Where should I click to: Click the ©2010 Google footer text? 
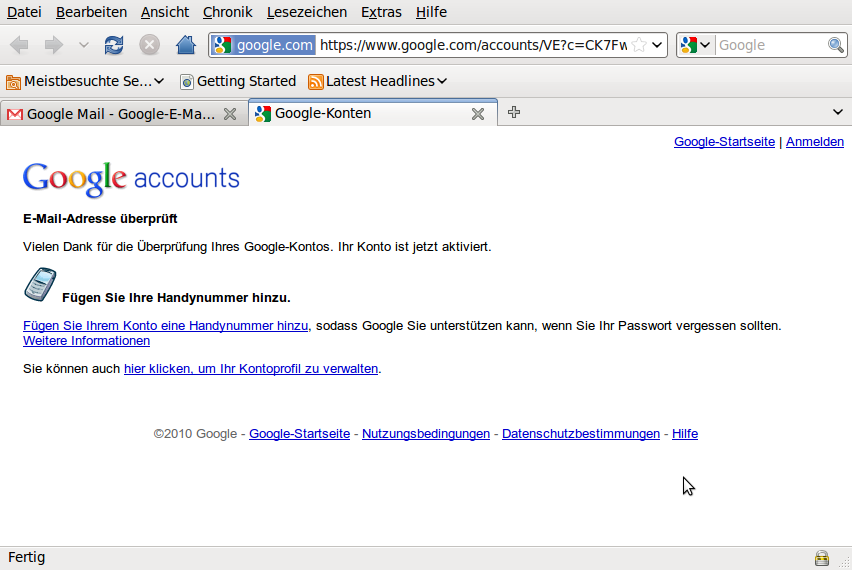(195, 434)
